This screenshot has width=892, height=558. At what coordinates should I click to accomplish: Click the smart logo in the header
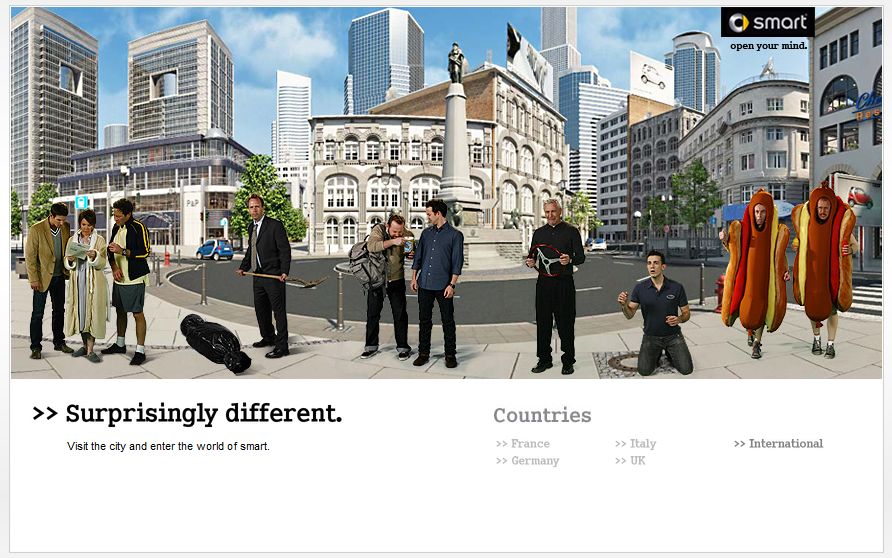(x=767, y=23)
